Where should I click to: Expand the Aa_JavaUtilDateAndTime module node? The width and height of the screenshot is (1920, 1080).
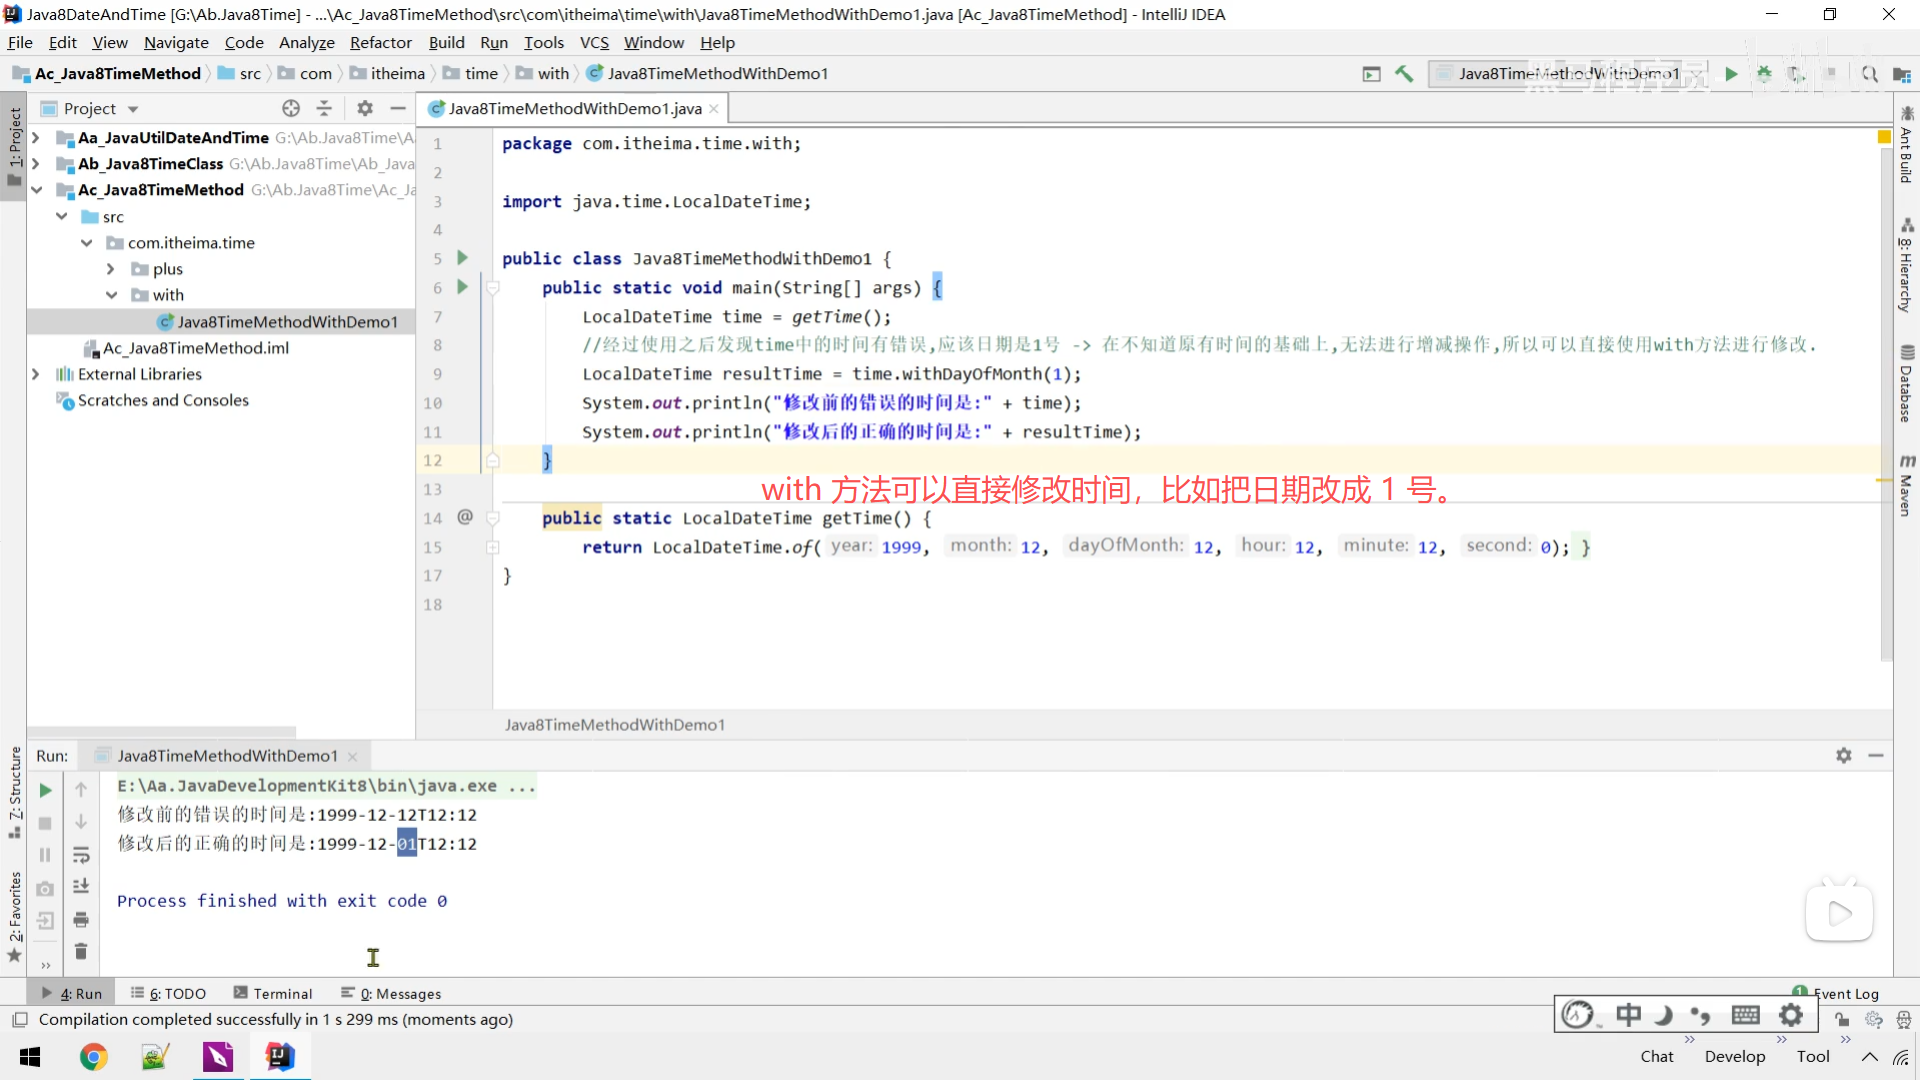pyautogui.click(x=36, y=138)
